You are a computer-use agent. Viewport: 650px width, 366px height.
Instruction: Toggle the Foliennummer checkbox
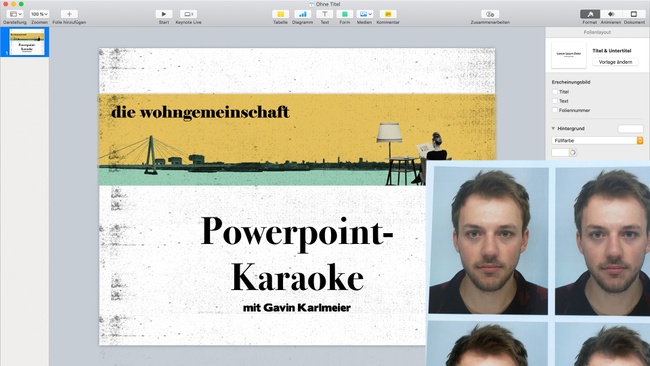click(x=555, y=110)
